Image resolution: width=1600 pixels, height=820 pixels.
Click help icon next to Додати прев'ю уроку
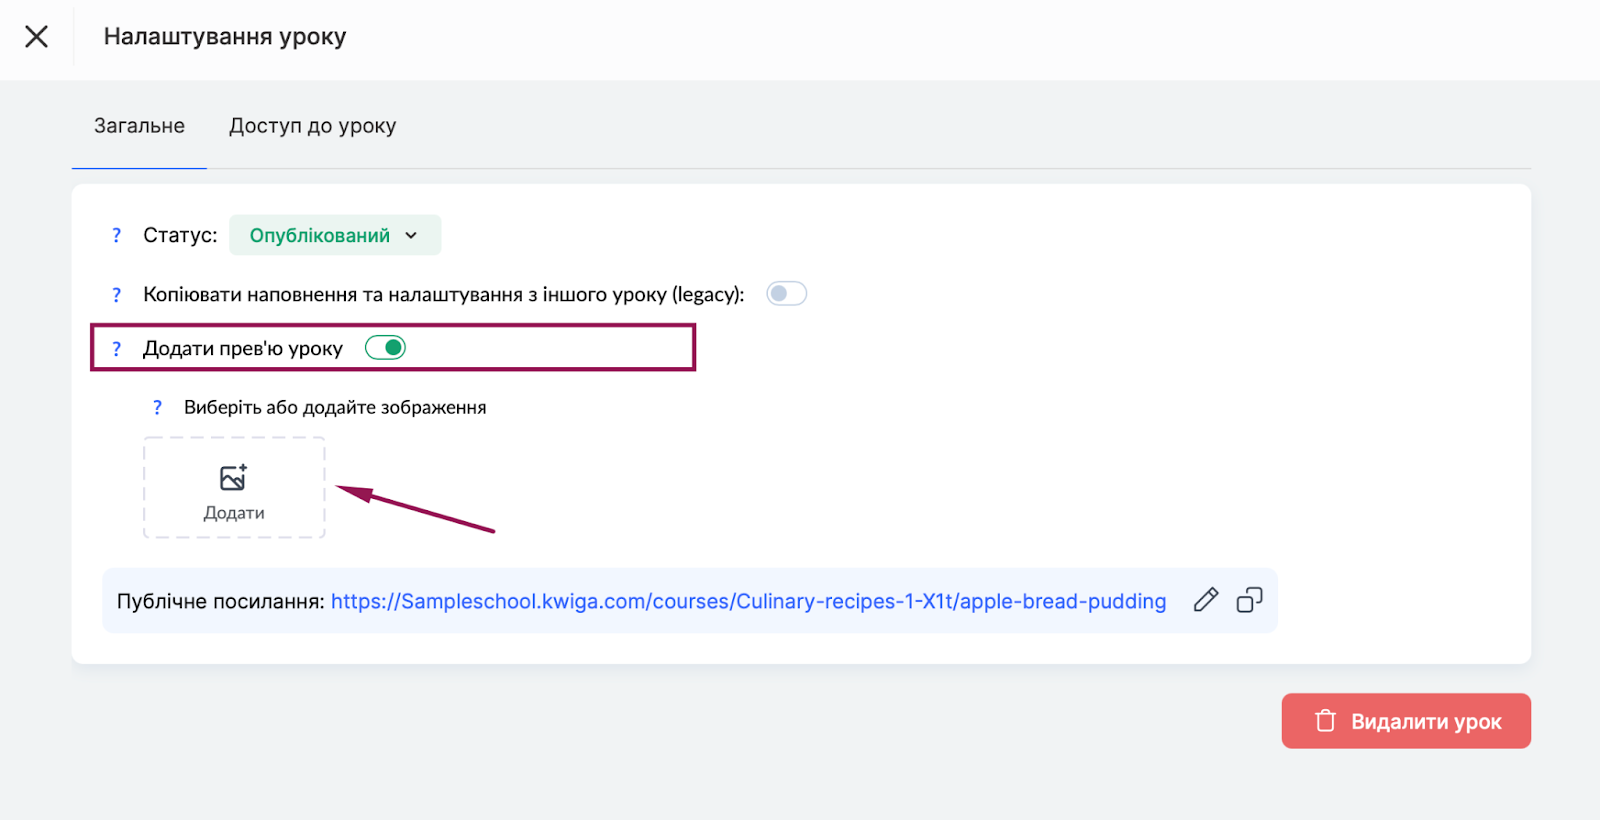pyautogui.click(x=117, y=349)
